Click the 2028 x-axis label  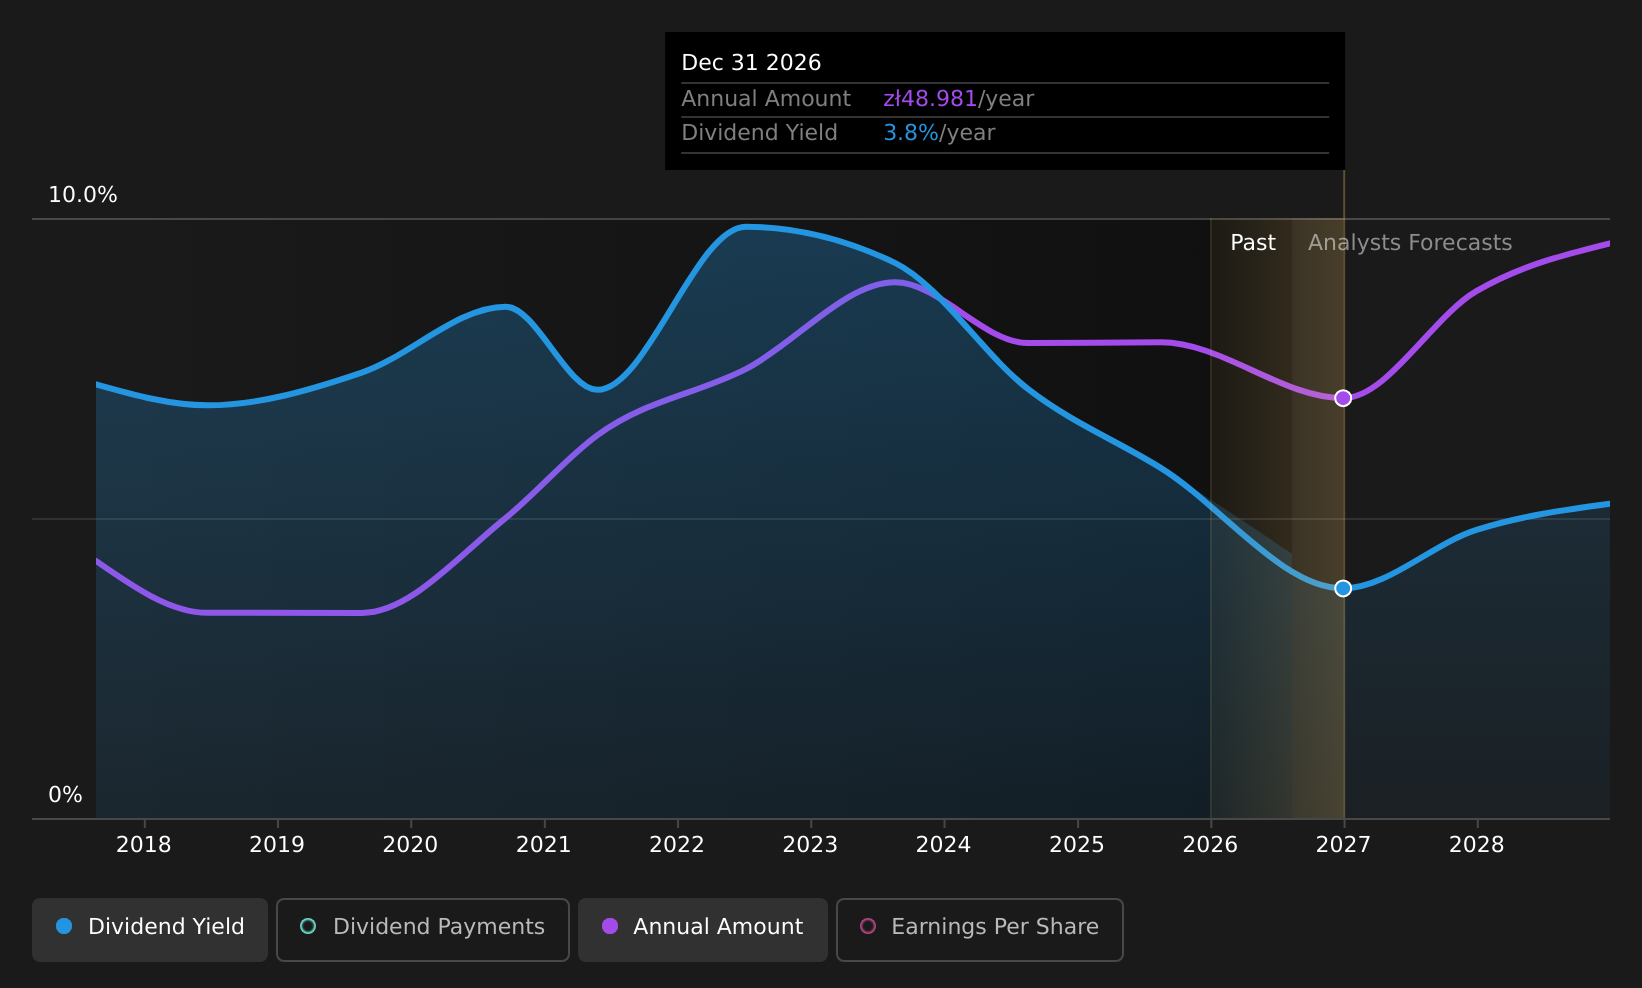click(1477, 845)
